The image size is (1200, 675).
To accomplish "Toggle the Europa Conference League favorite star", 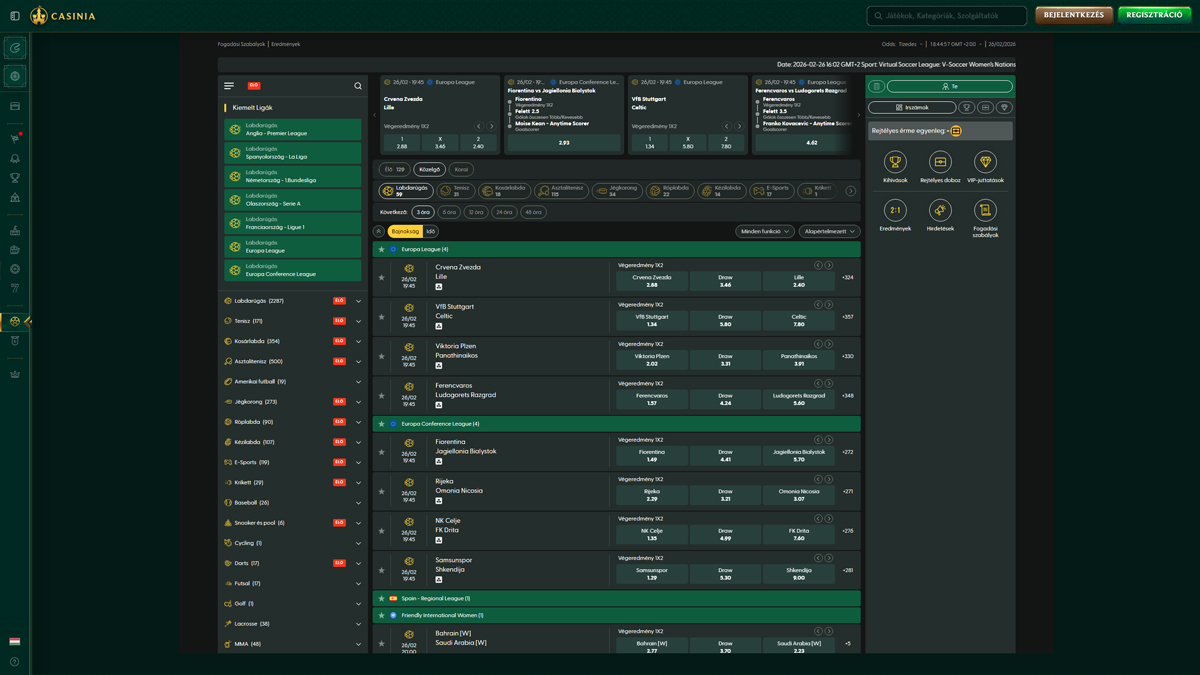I will click(x=381, y=424).
